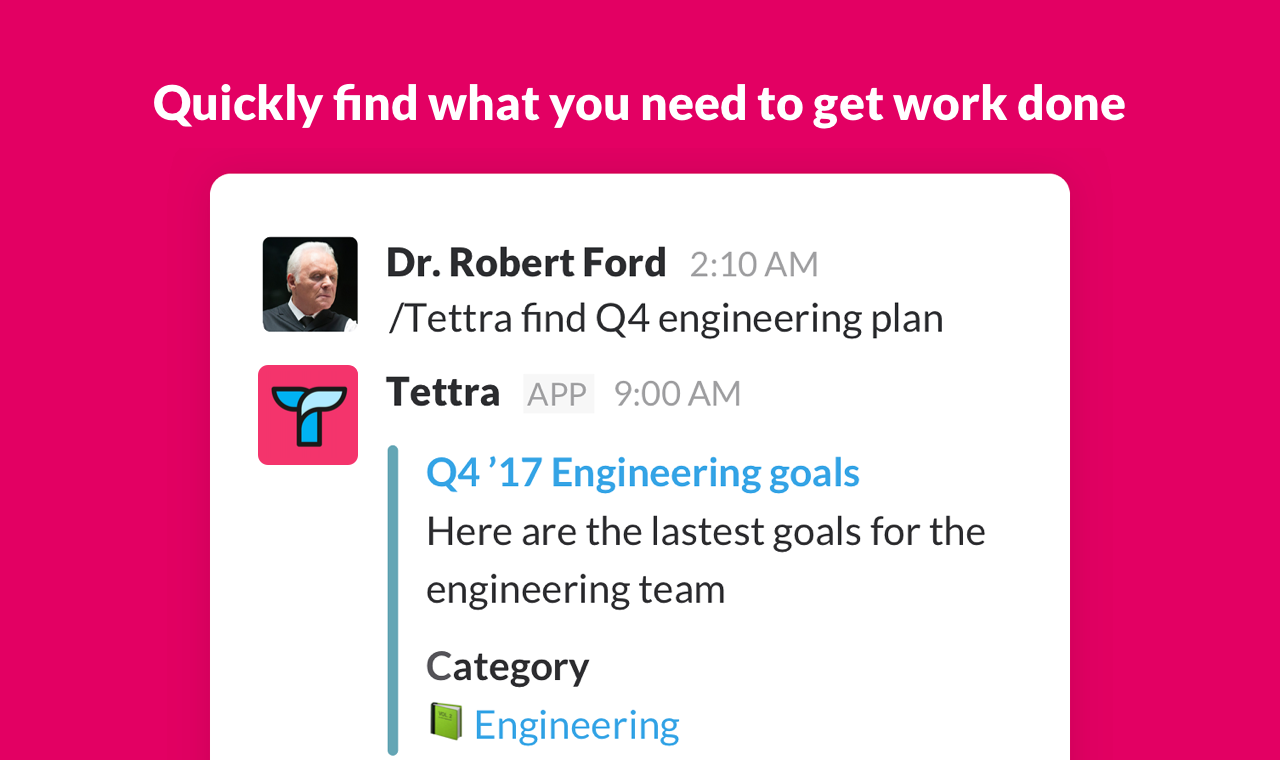Screen dimensions: 1280x760
Task: Click the Category field heading
Action: pos(507,666)
